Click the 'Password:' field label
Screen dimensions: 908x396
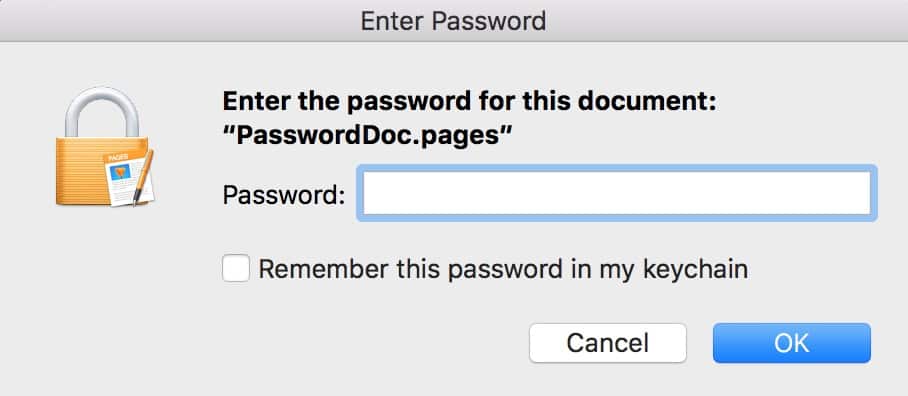coord(284,194)
